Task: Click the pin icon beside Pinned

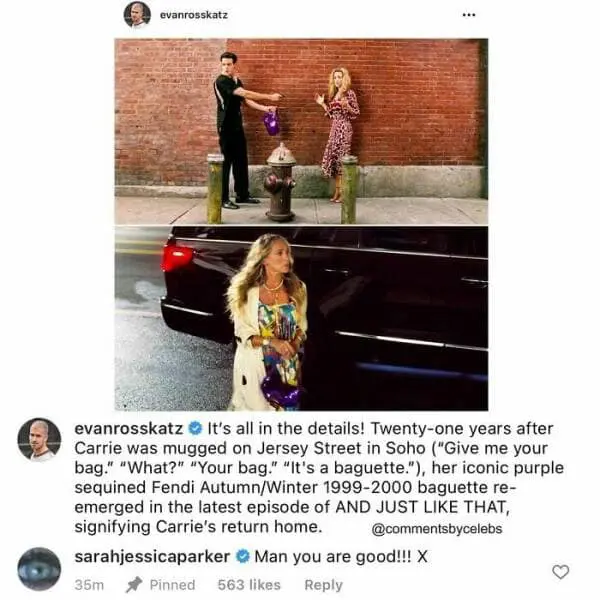Action: pos(134,585)
